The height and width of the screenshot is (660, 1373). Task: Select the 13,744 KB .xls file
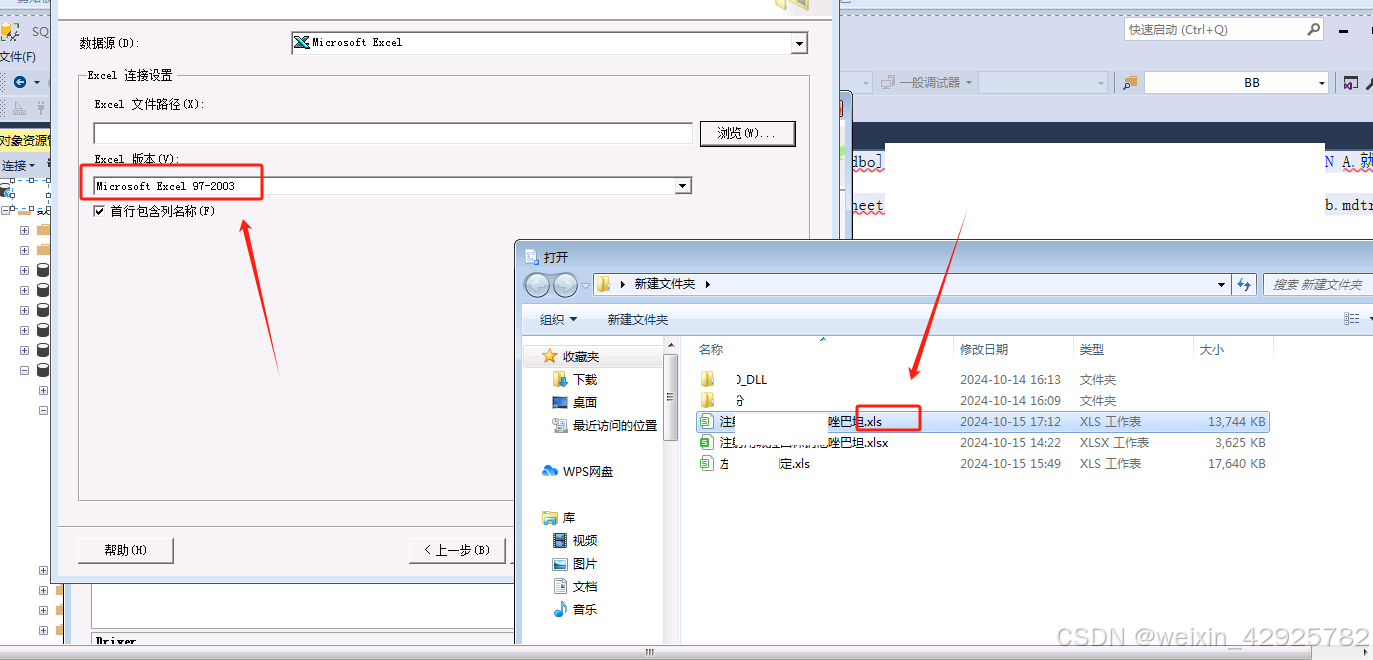click(x=982, y=422)
